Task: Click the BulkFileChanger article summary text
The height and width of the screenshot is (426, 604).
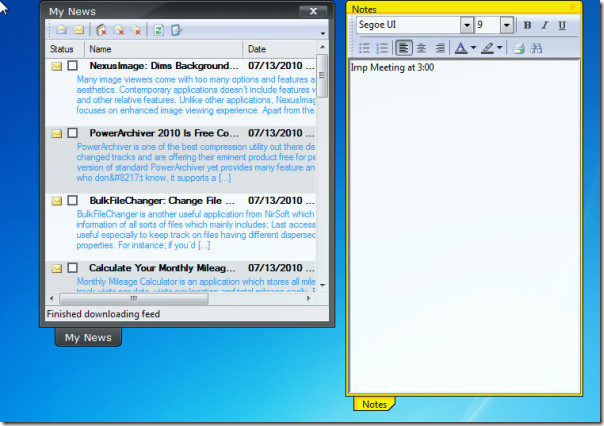Action: coord(196,230)
